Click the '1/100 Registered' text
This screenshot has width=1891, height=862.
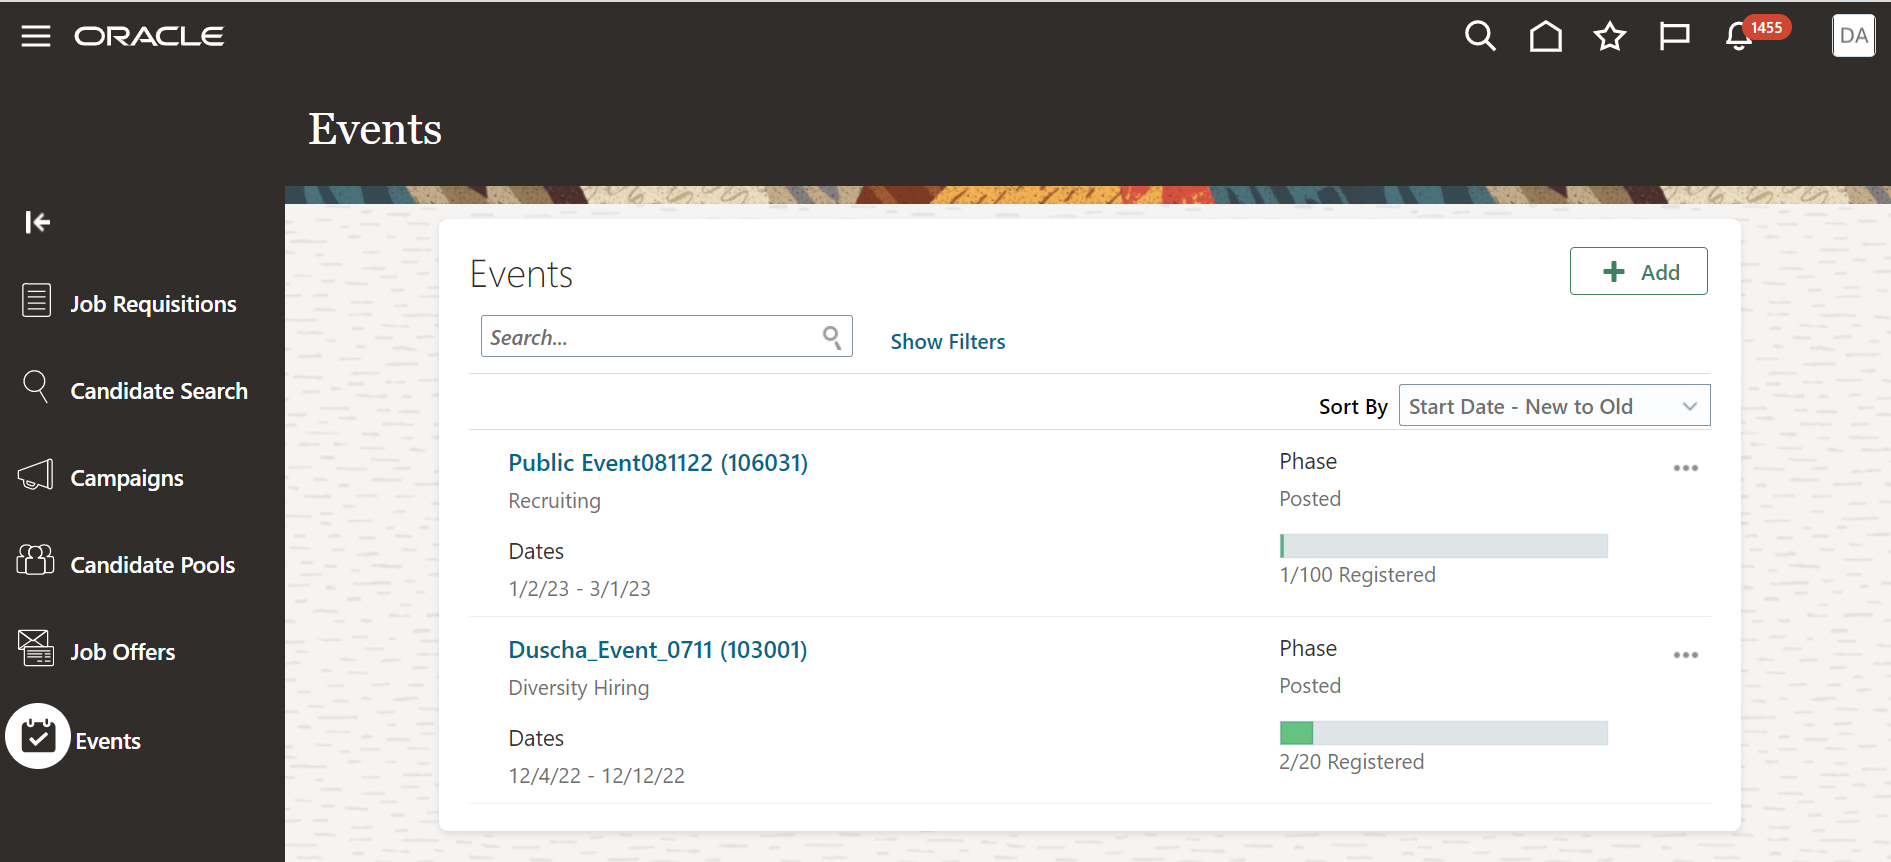pos(1357,575)
